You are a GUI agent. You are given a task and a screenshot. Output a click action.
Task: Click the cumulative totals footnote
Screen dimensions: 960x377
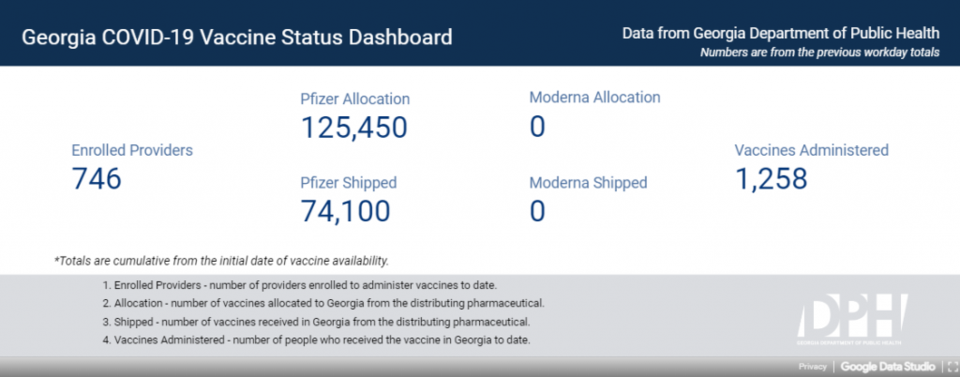point(222,261)
